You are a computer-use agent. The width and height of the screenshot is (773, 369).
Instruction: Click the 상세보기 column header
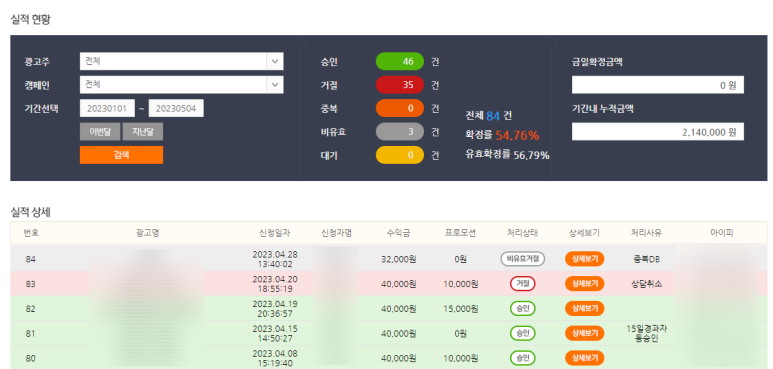click(584, 233)
